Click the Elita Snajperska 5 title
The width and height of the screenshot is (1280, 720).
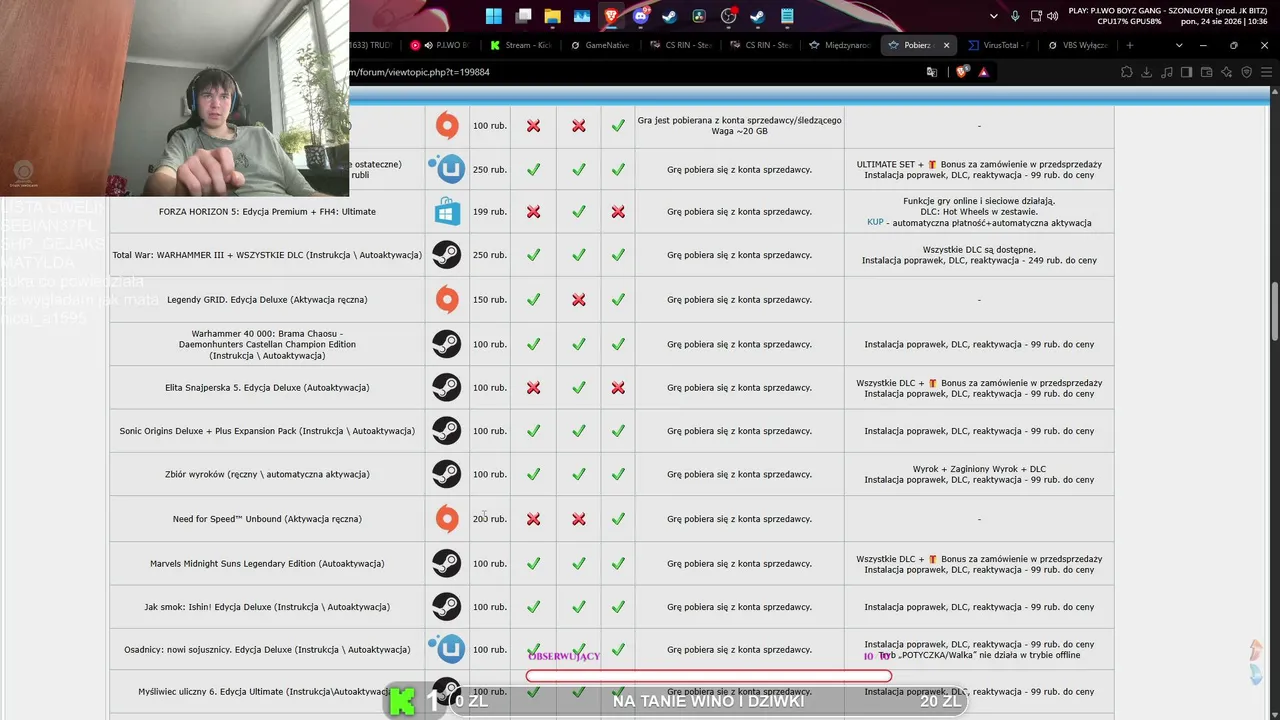(x=267, y=388)
